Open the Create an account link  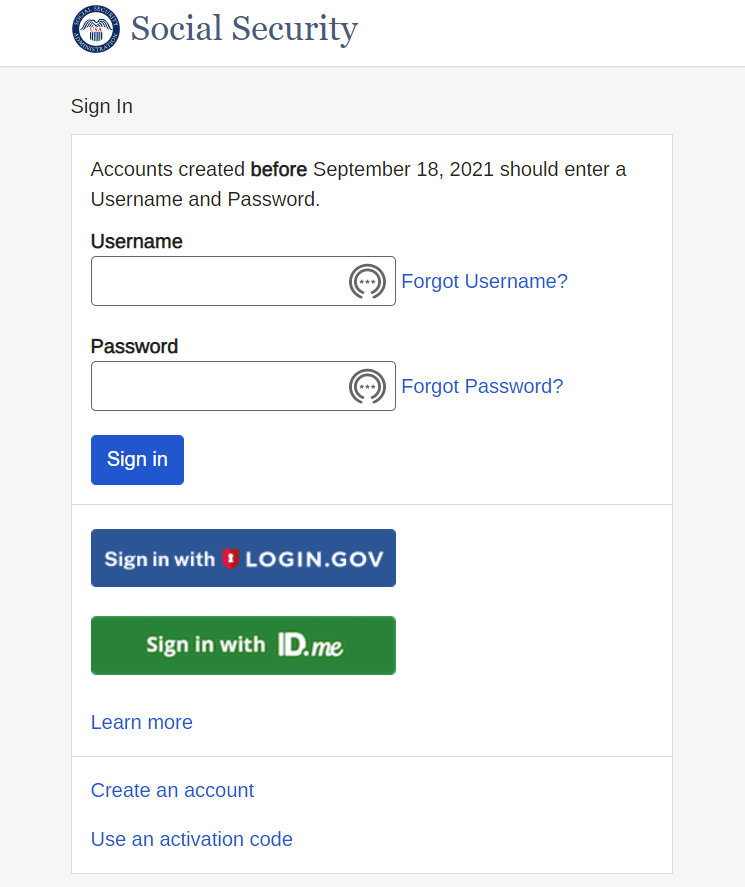click(x=173, y=790)
